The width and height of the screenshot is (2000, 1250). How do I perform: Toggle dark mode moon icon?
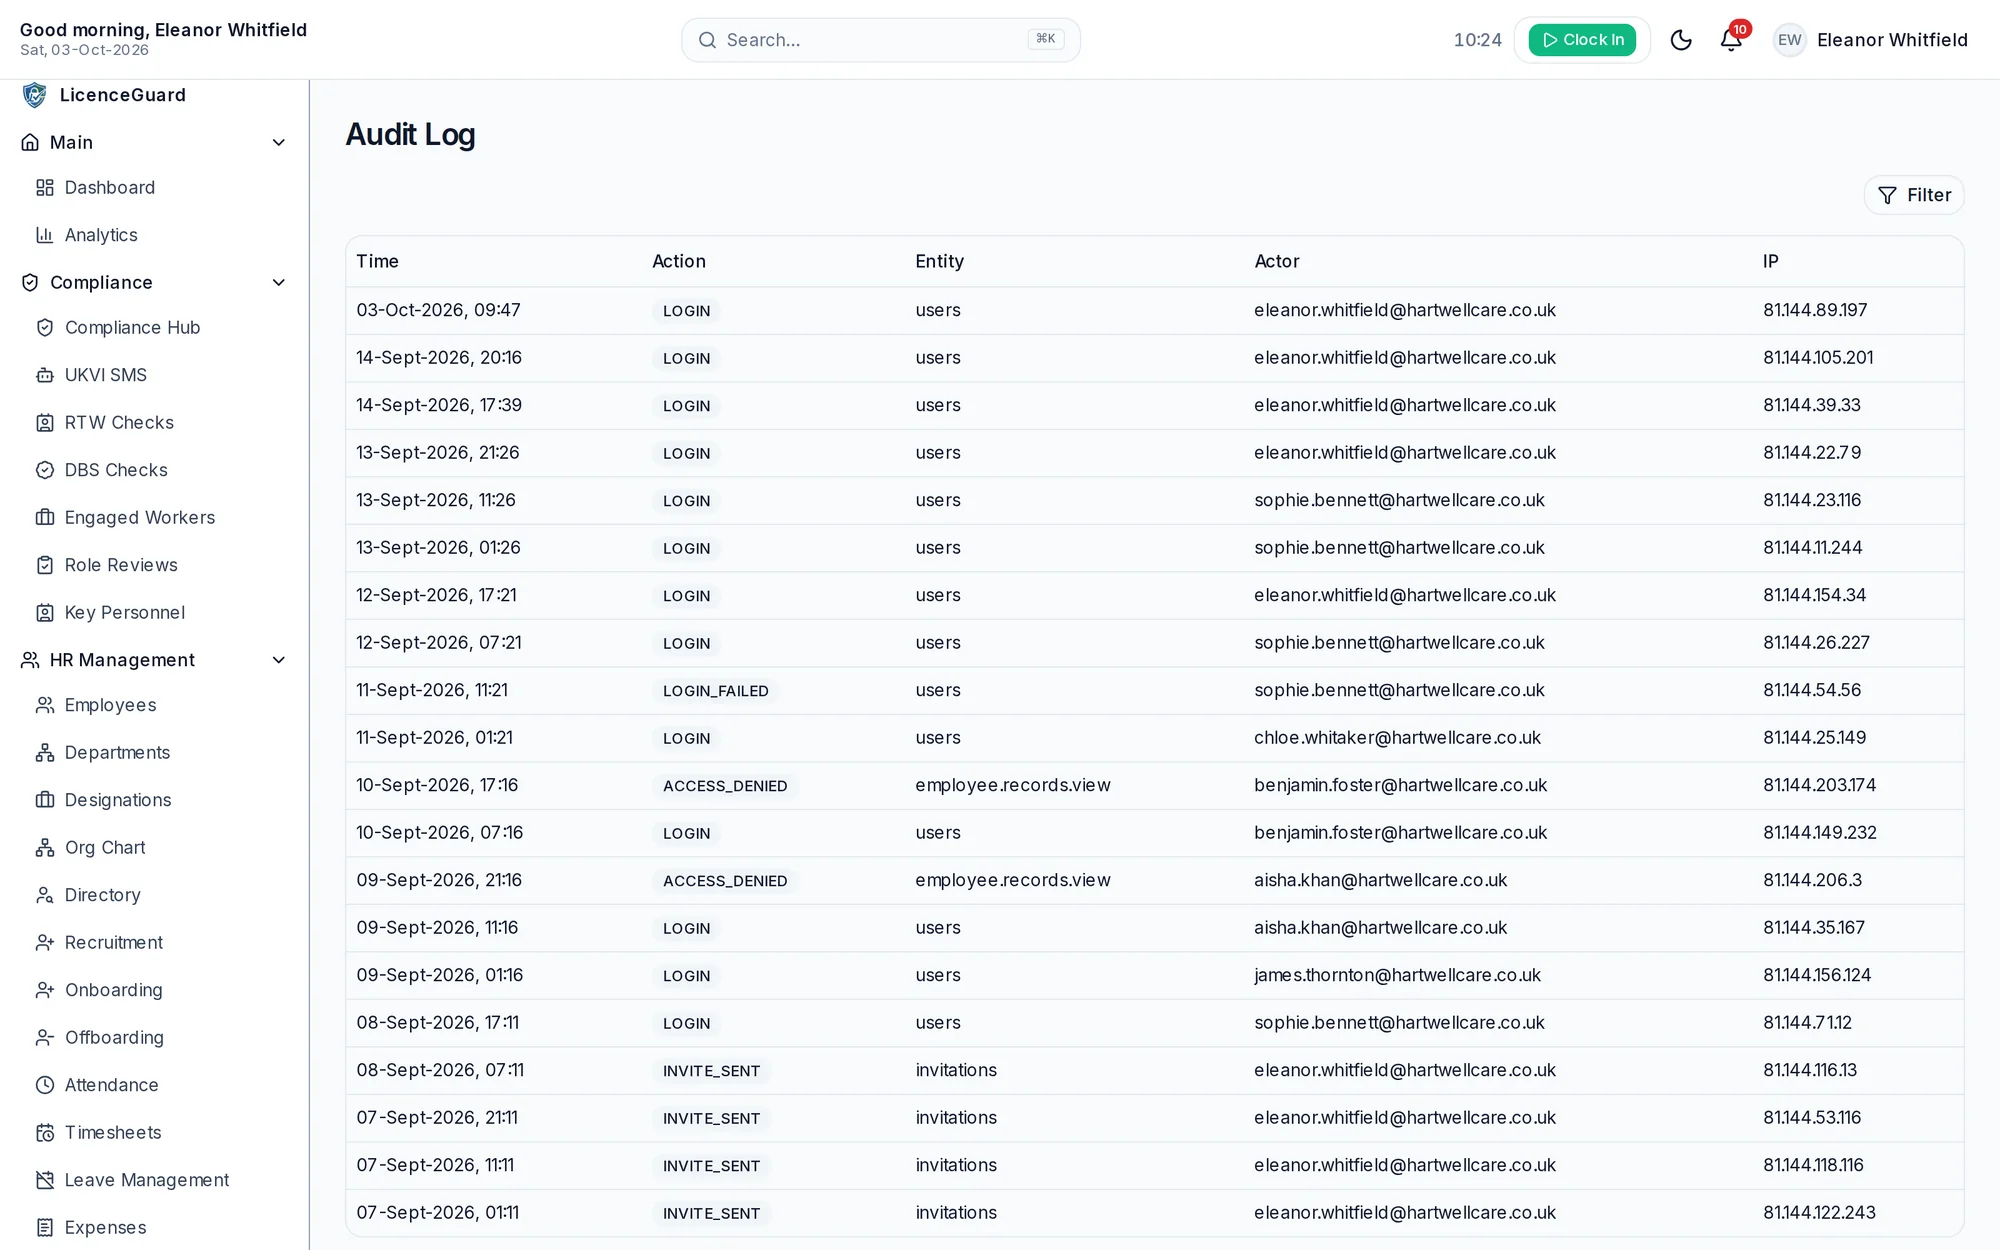click(1681, 40)
